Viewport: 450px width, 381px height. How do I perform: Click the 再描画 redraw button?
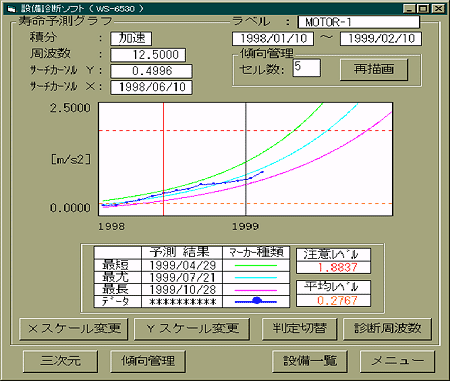click(374, 70)
